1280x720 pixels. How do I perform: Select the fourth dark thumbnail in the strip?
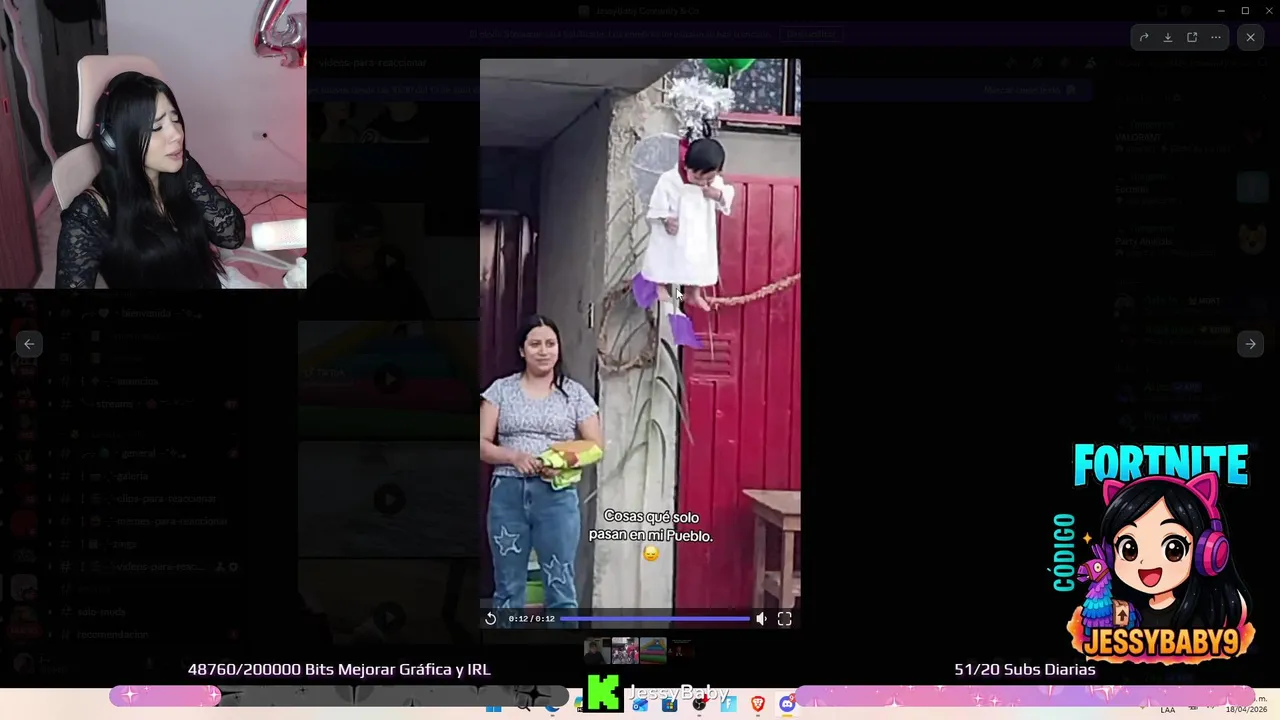[681, 651]
